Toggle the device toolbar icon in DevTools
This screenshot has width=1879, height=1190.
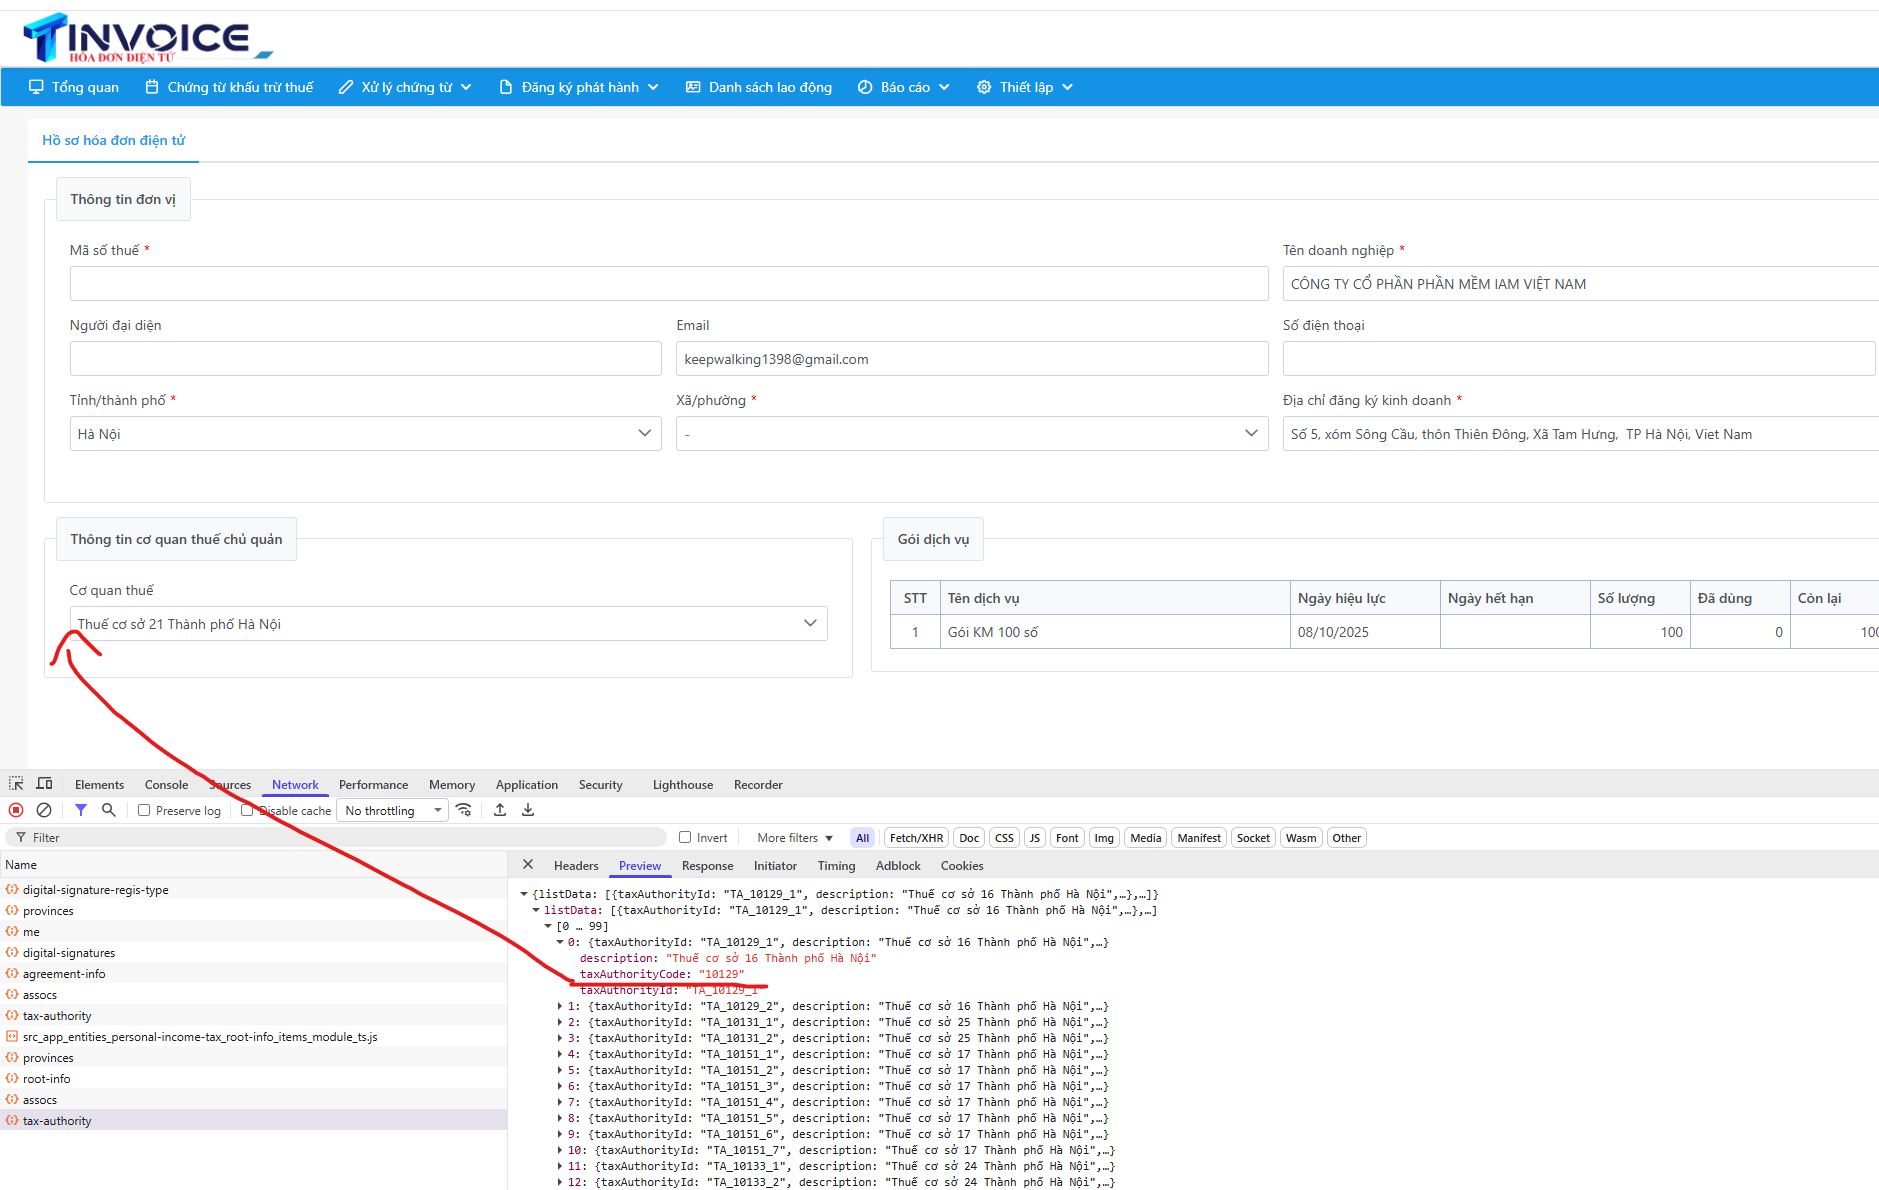(x=44, y=784)
